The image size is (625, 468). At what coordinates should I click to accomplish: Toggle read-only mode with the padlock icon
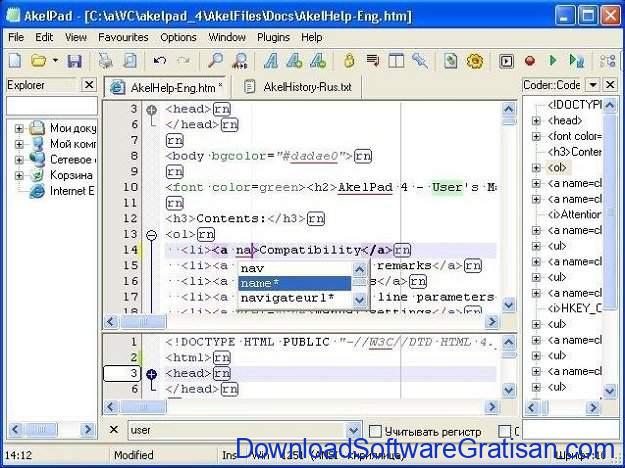pos(349,61)
